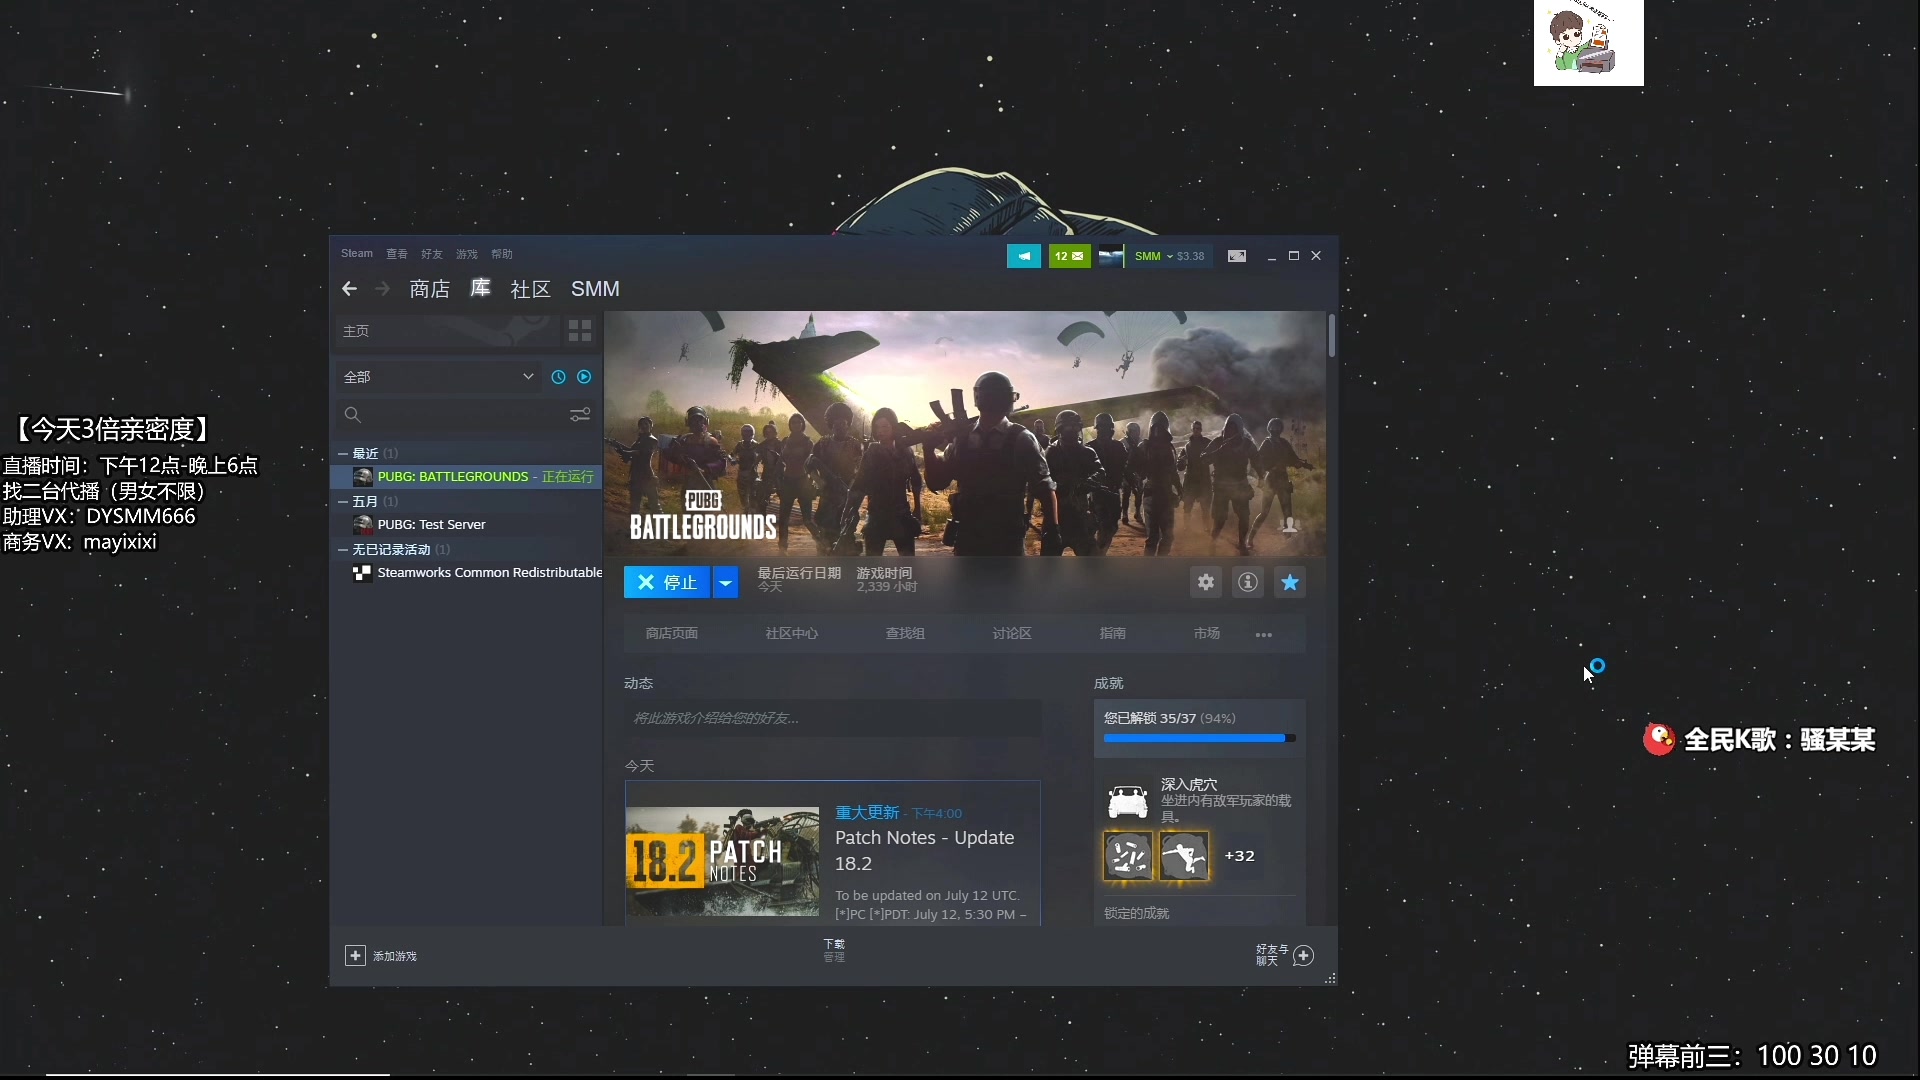Open the 指南 link
1920x1080 pixels.
point(1113,634)
